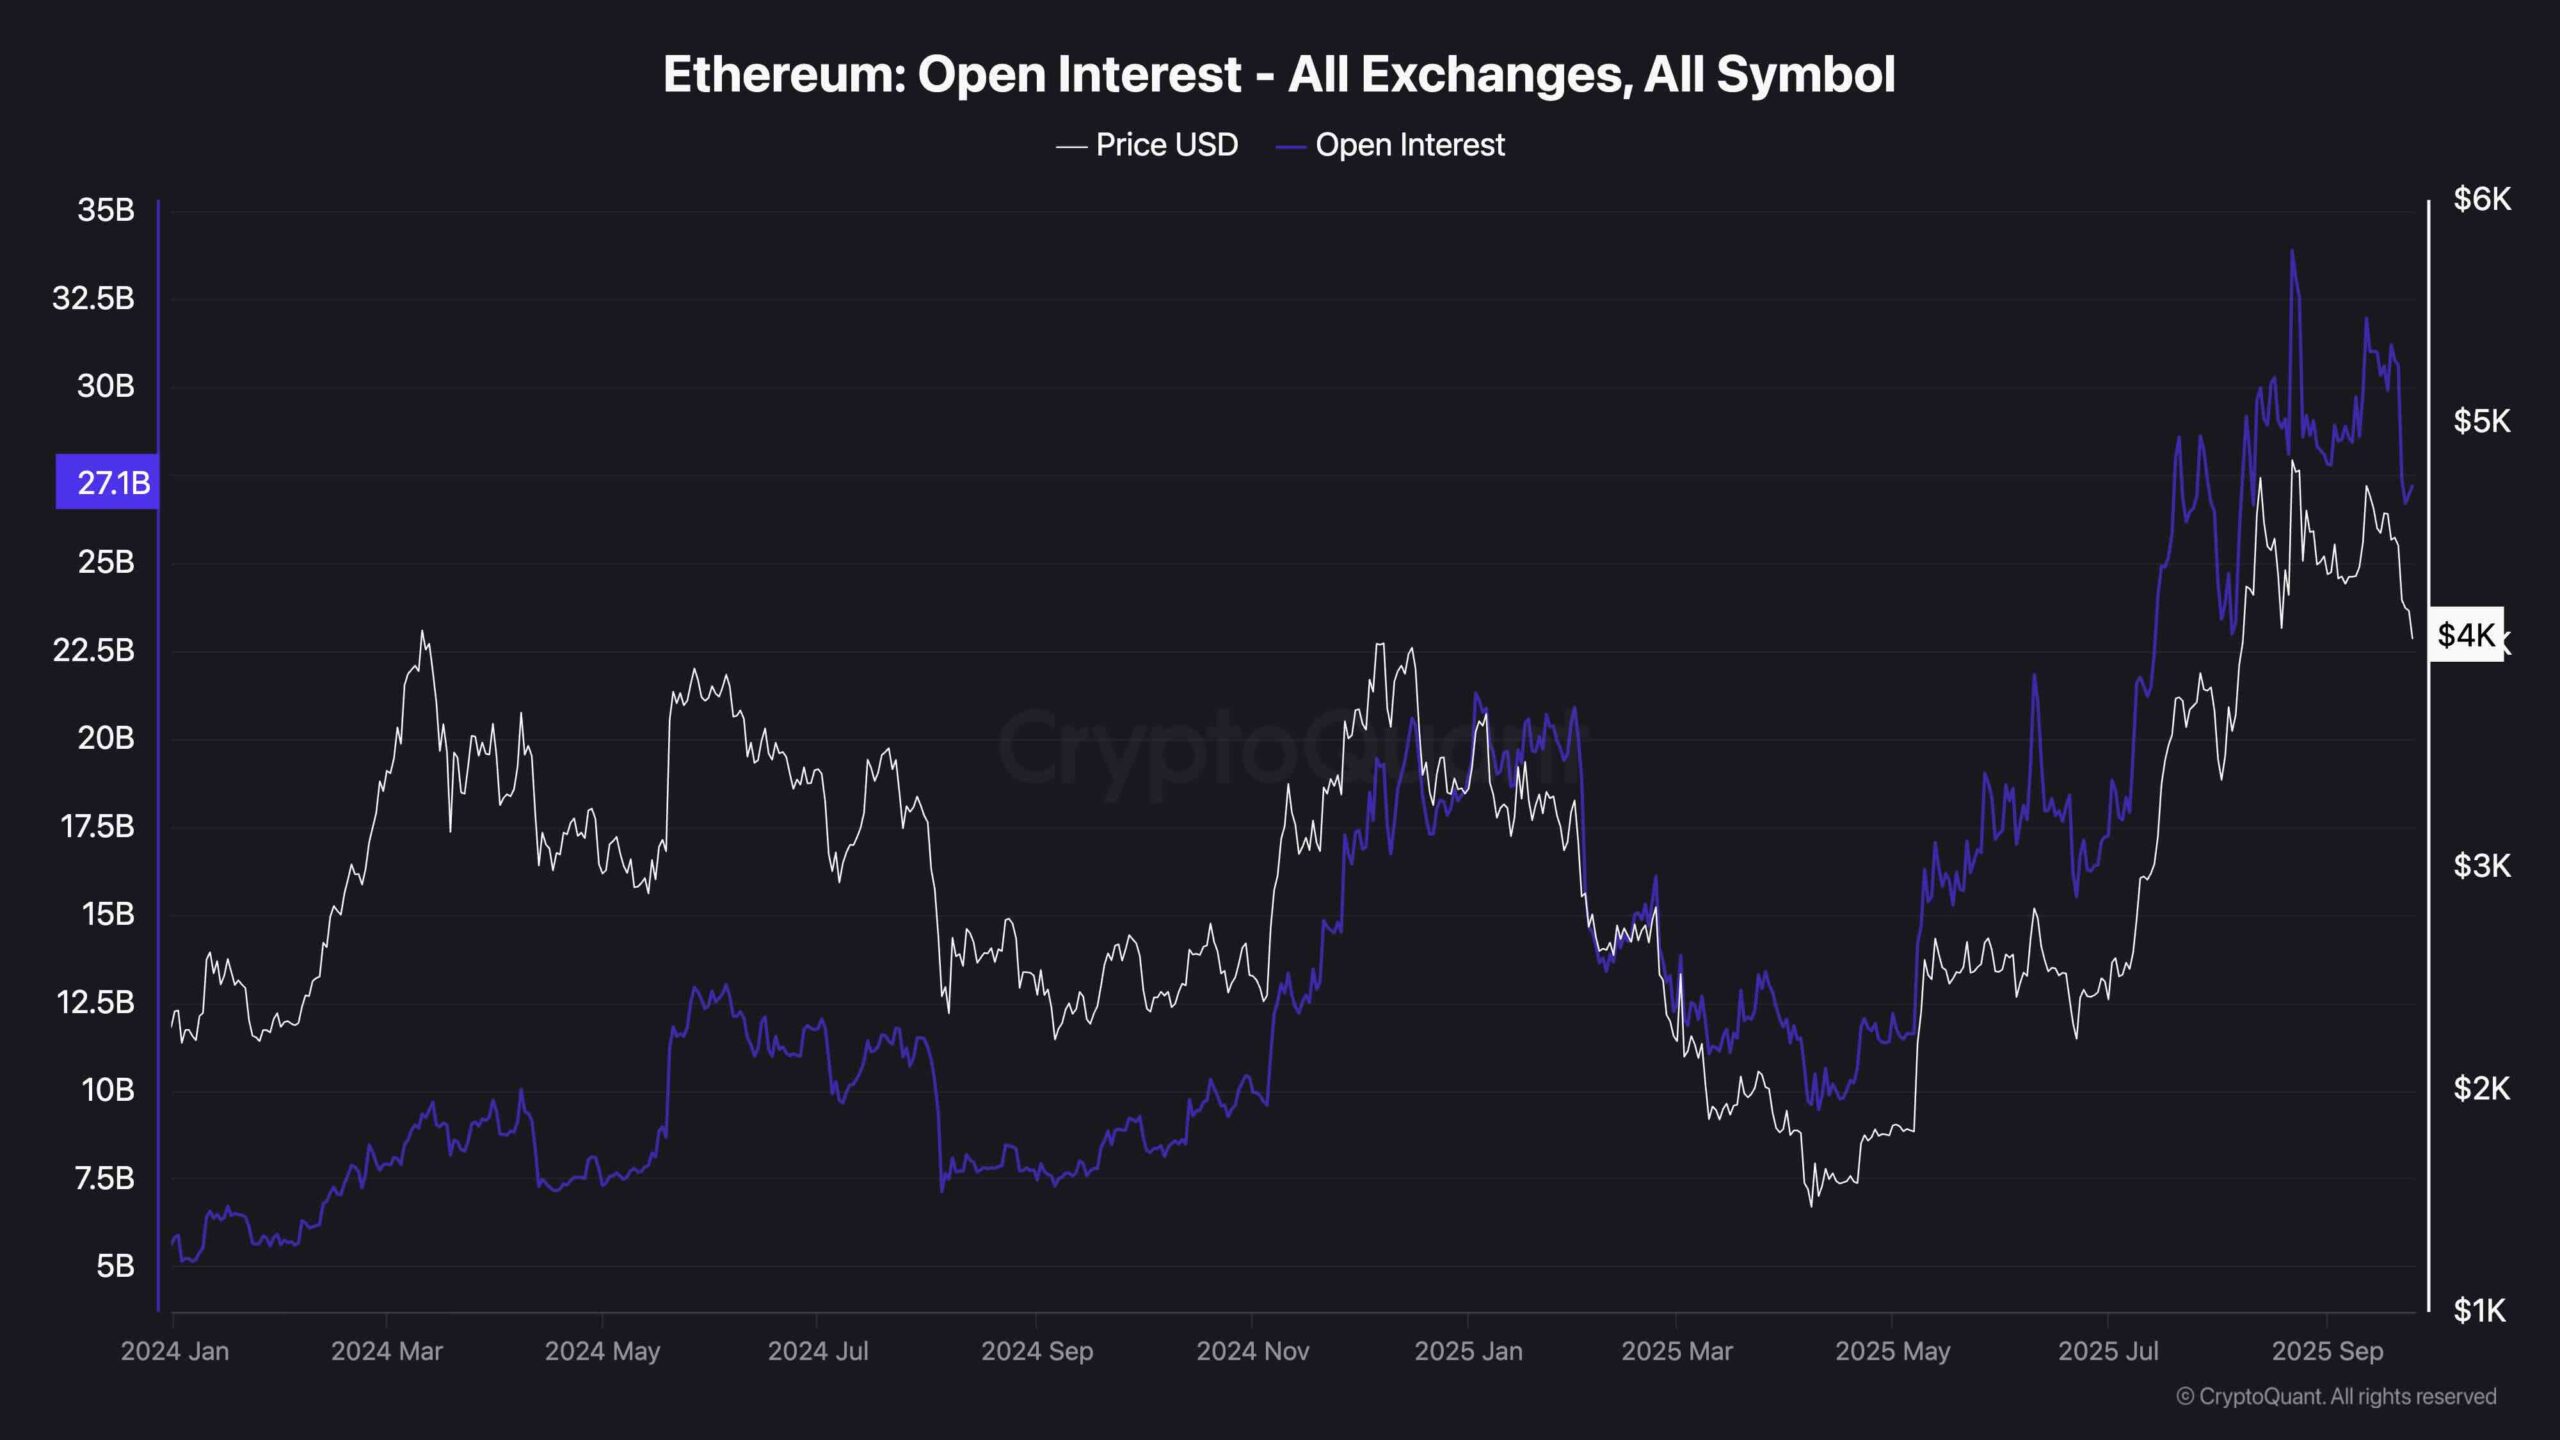Viewport: 2560px width, 1440px height.
Task: Click the 5B left axis label
Action: click(x=115, y=1266)
